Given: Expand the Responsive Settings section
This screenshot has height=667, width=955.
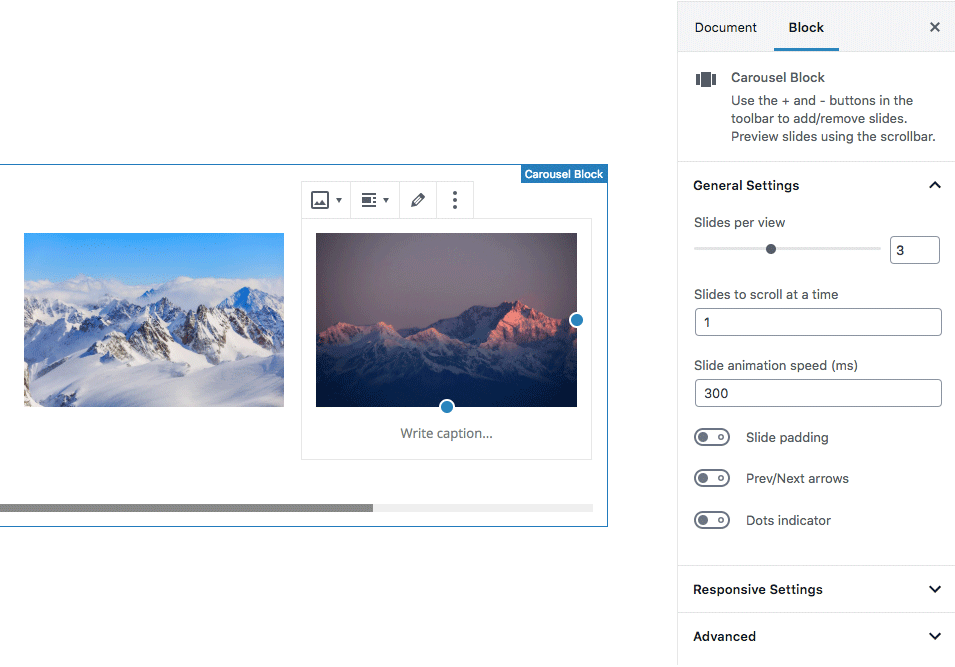Looking at the screenshot, I should [x=934, y=589].
